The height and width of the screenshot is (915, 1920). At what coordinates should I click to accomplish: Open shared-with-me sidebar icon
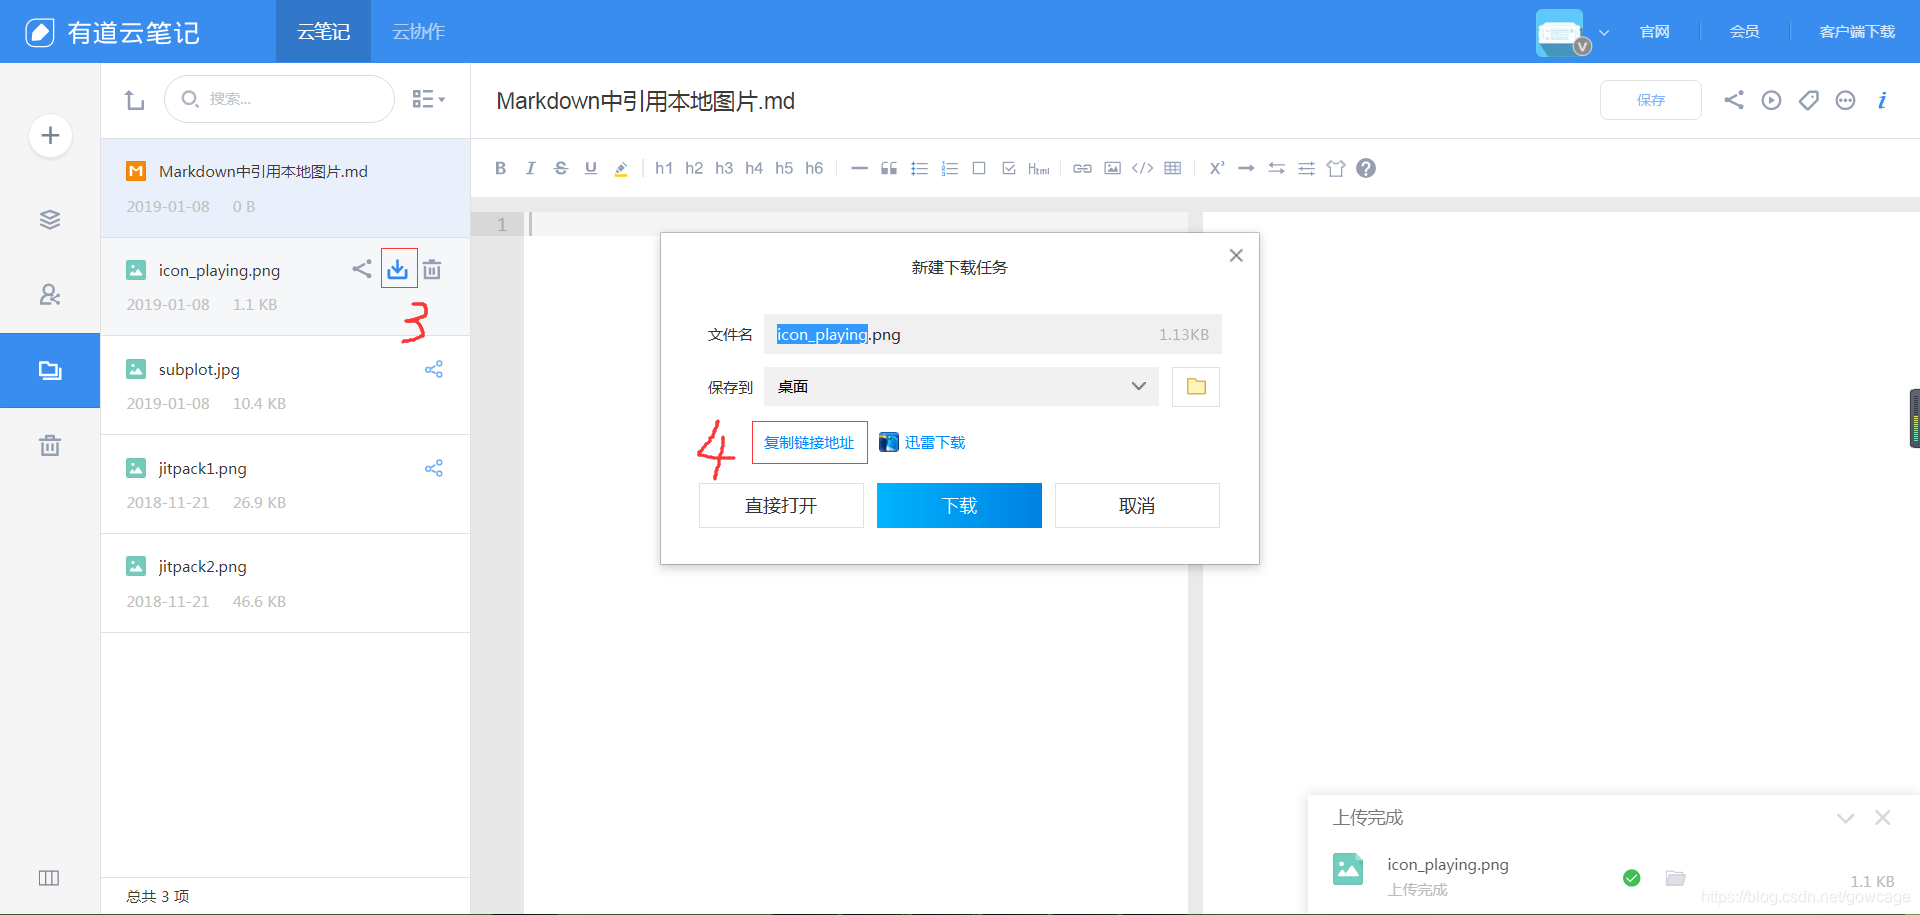pos(50,295)
